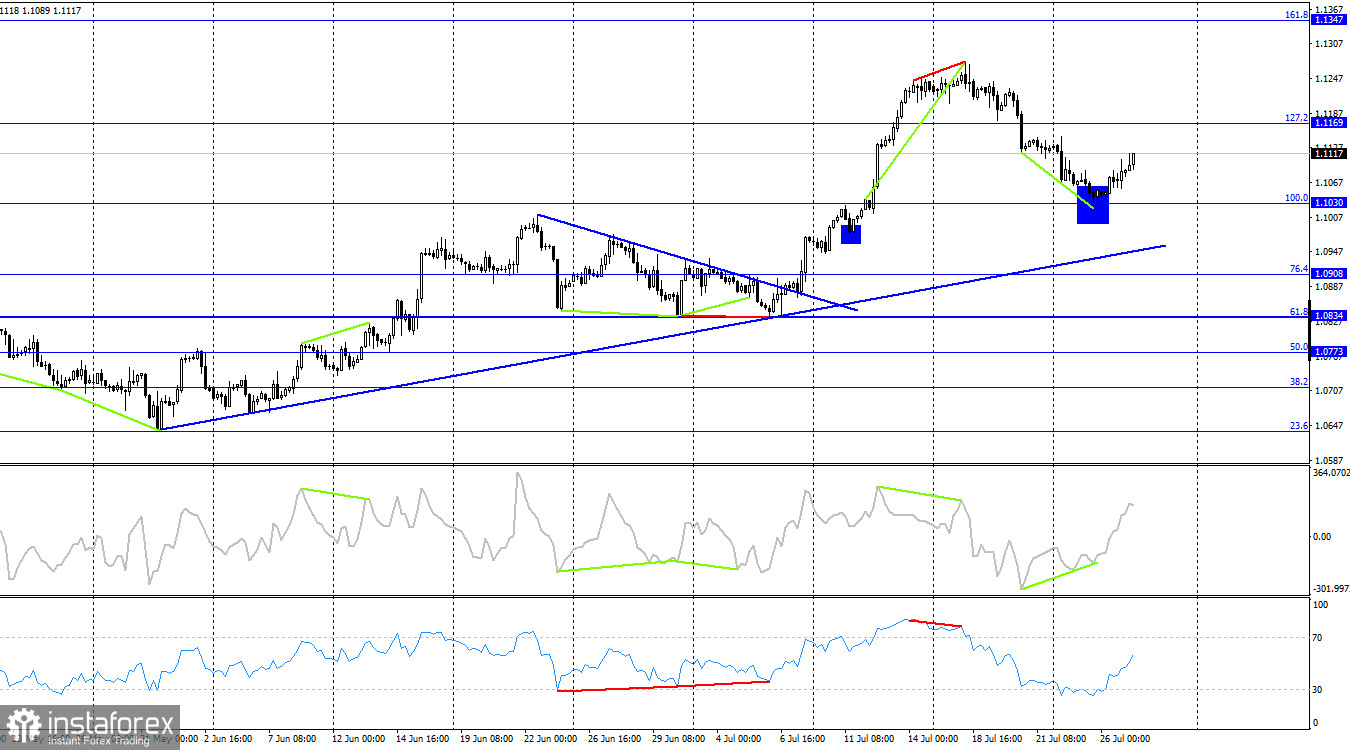Click the 1.0947 price axis value
1350x750 pixels.
point(1330,252)
